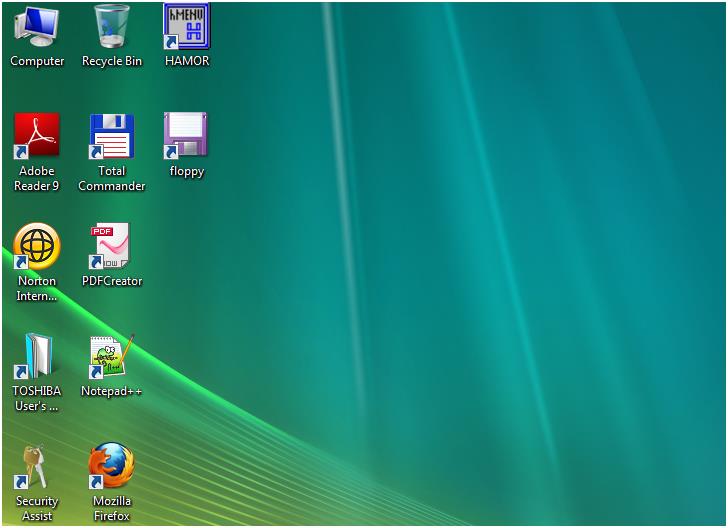Screen dimensions: 728x528
Task: Select the Recycle Bin icon
Action: 112,26
